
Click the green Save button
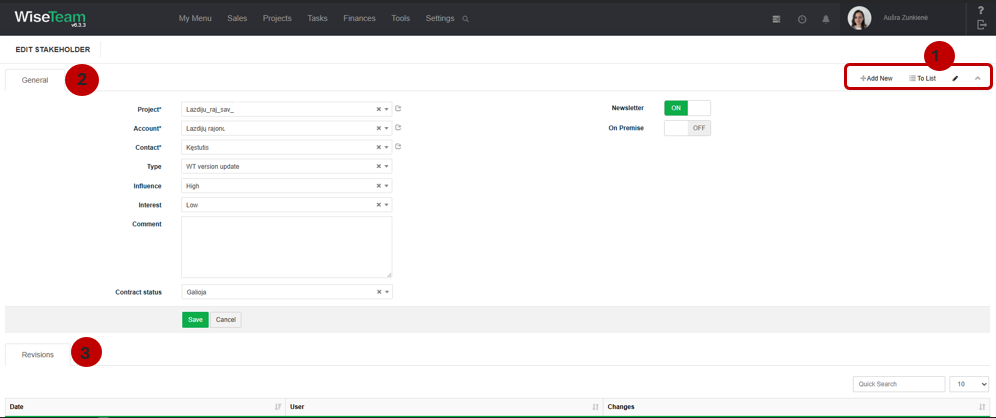click(195, 320)
